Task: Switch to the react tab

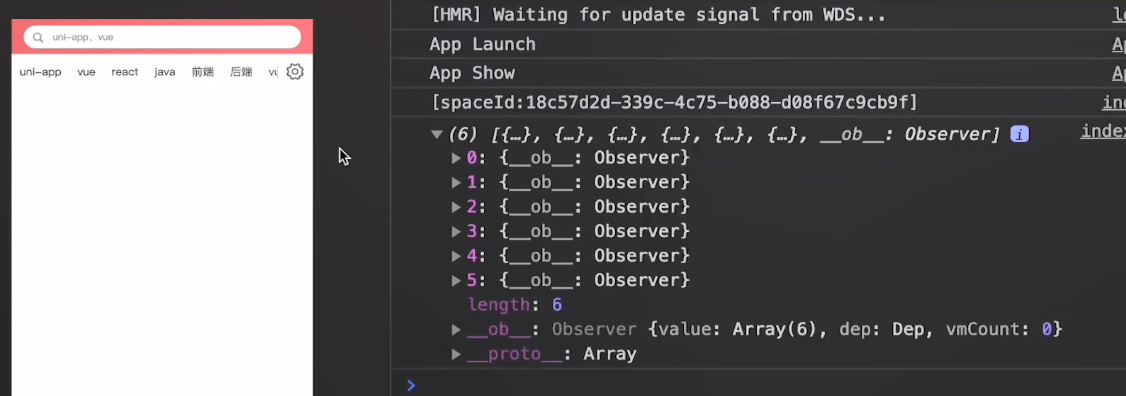Action: pos(125,72)
